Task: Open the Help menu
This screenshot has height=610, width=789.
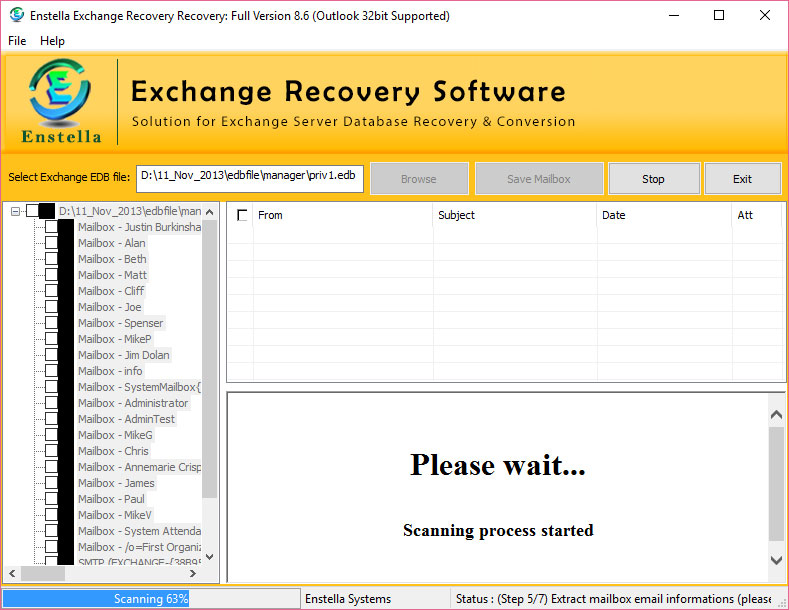Action: (52, 41)
